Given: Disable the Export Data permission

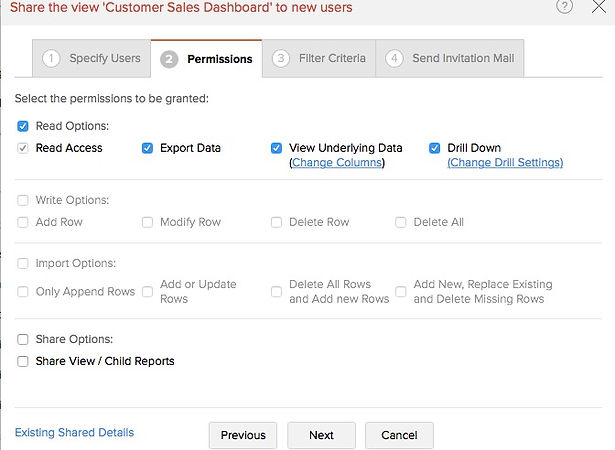Looking at the screenshot, I should click(x=148, y=148).
